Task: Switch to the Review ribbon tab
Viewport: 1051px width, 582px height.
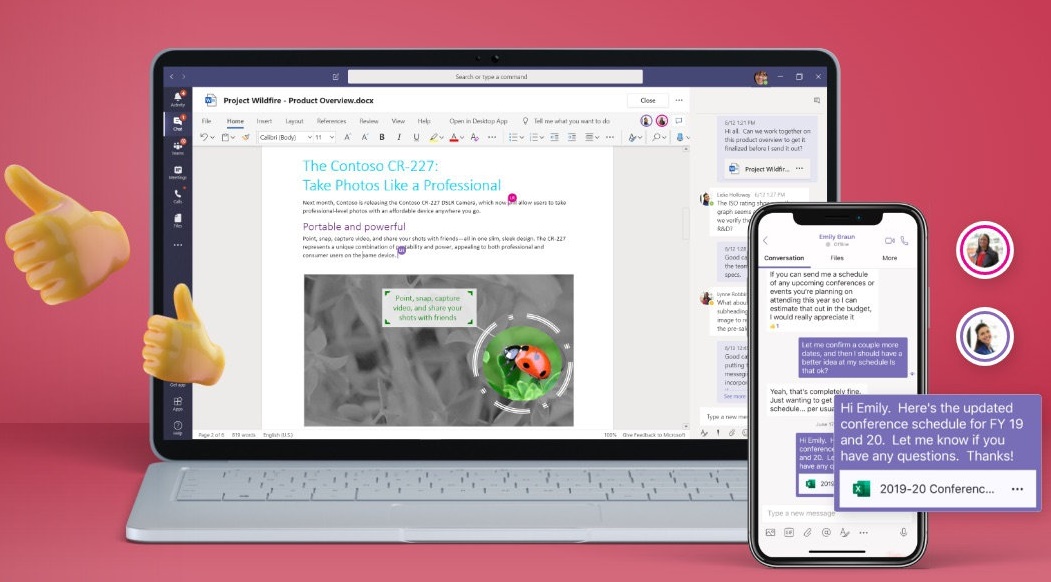Action: point(369,121)
